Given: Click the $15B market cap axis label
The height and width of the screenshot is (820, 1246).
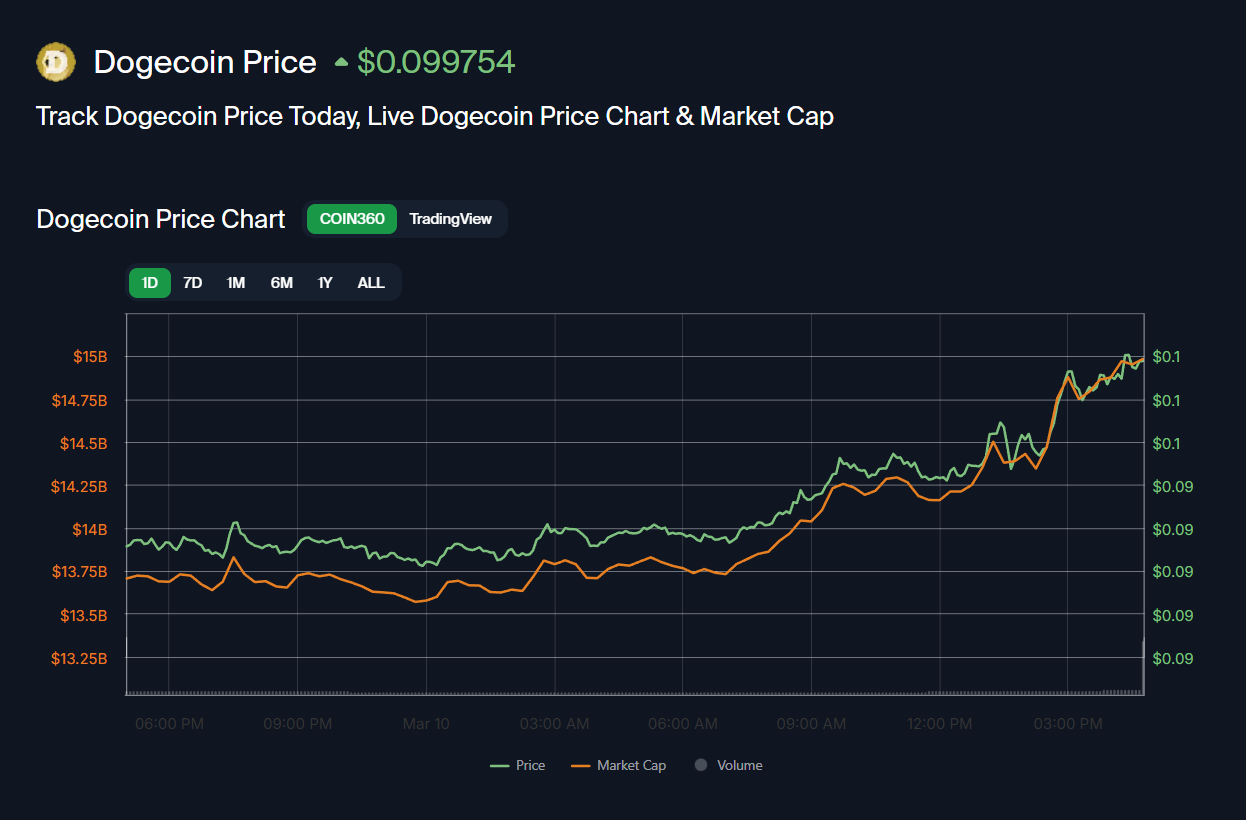Looking at the screenshot, I should pyautogui.click(x=90, y=357).
